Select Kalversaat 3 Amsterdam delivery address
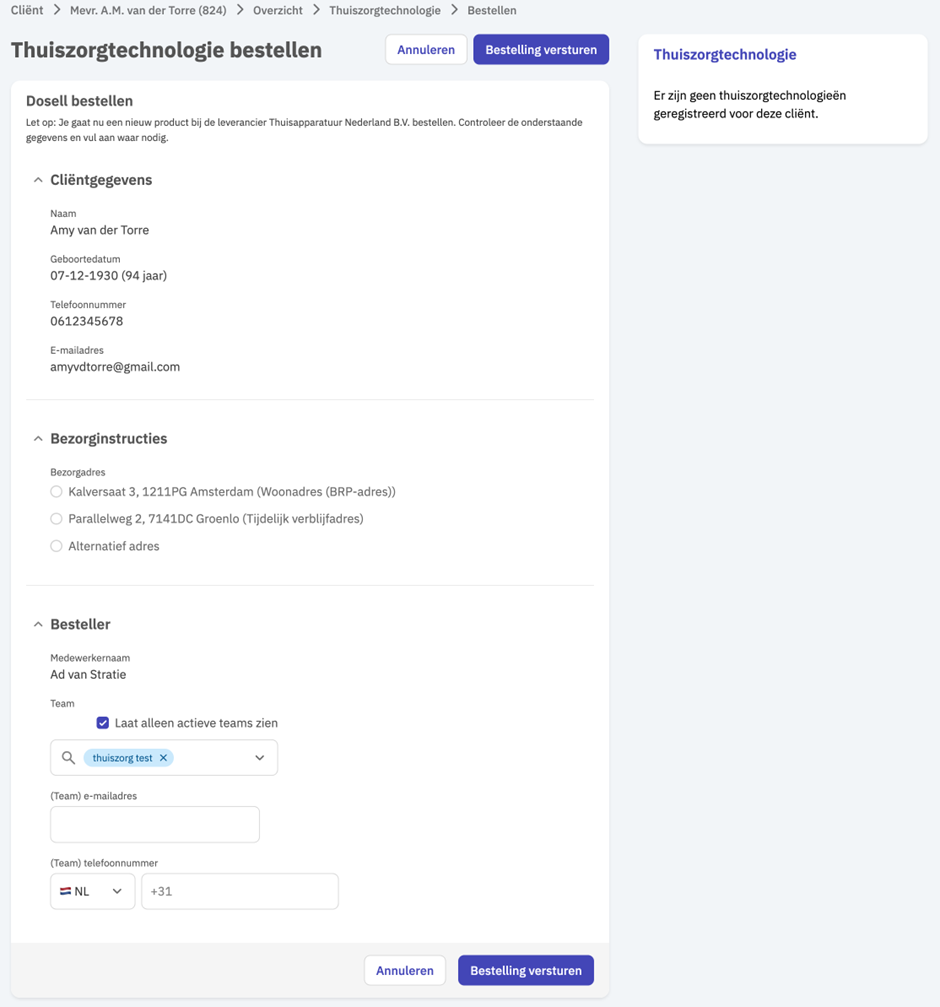This screenshot has height=1007, width=940. point(57,492)
